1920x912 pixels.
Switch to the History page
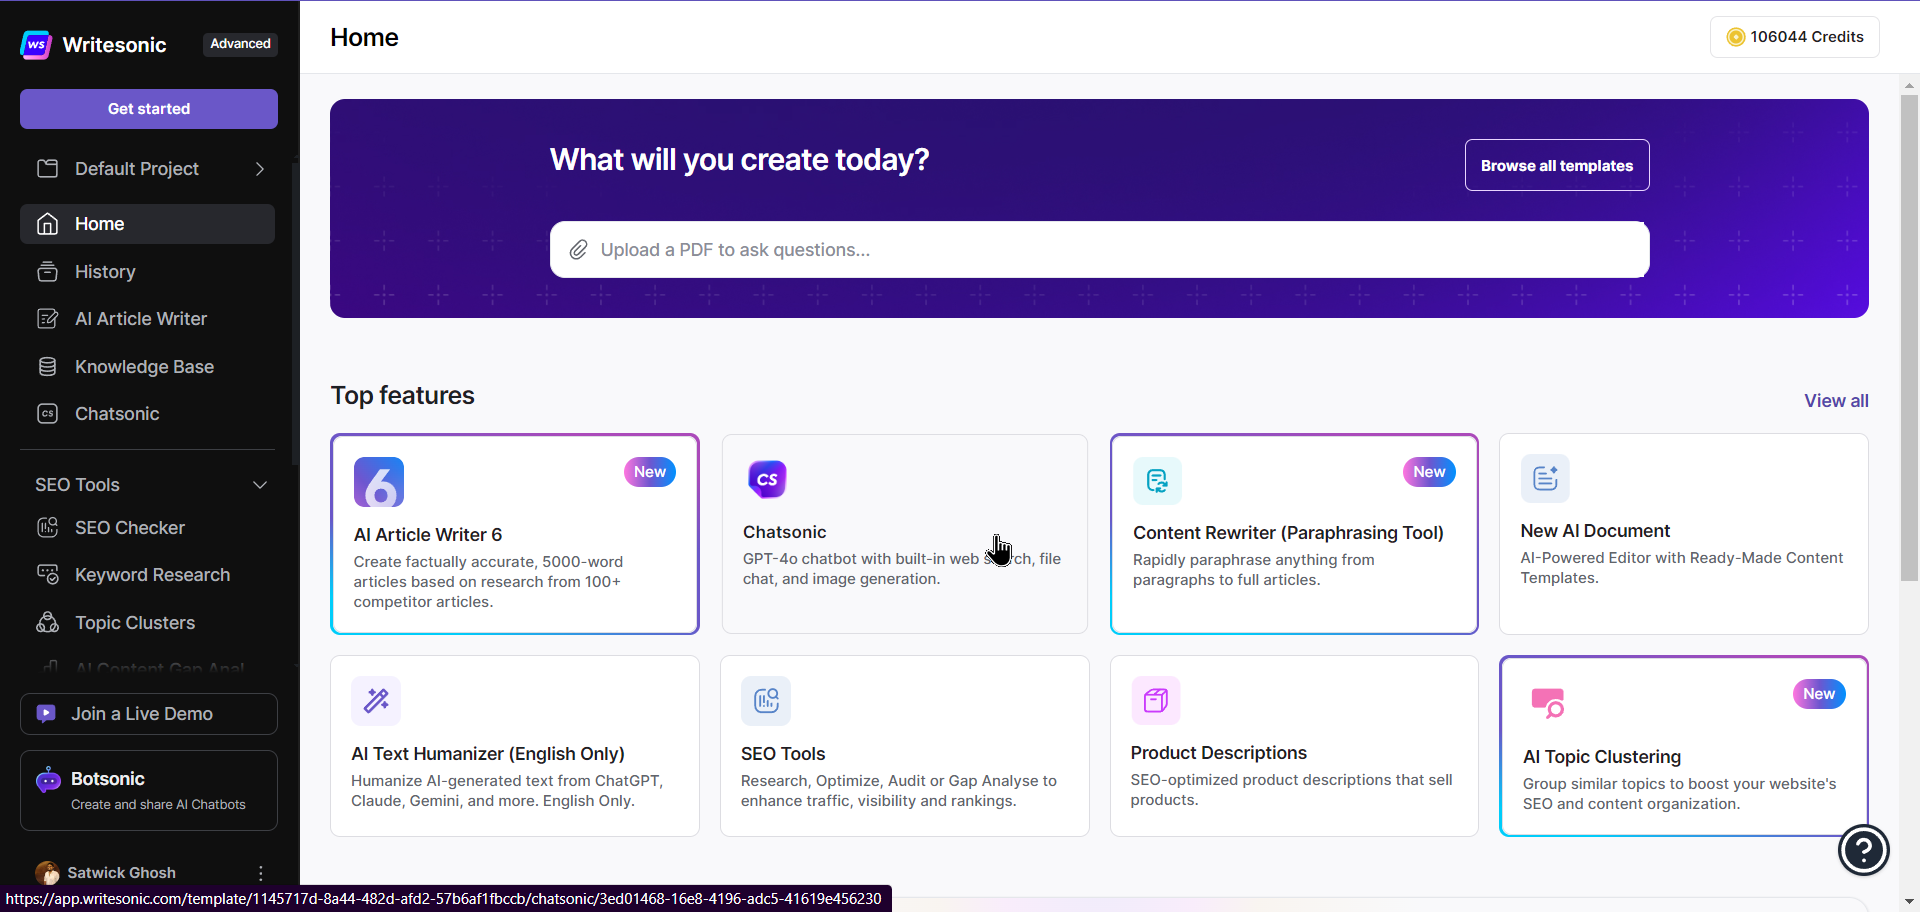[x=105, y=271]
